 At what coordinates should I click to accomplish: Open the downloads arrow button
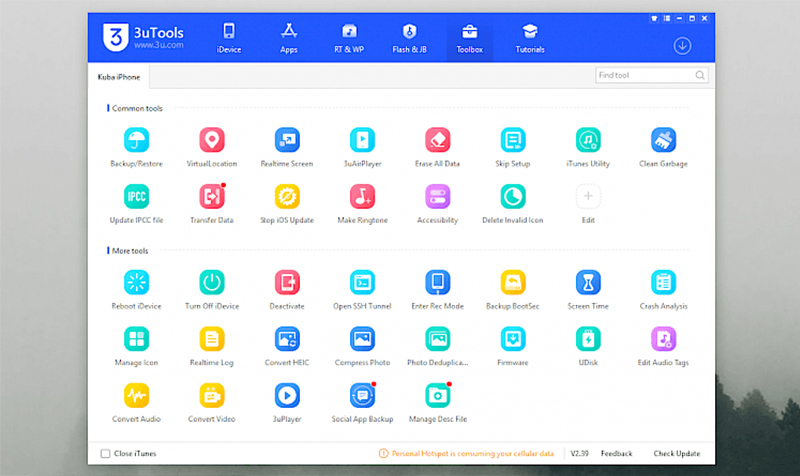point(682,46)
